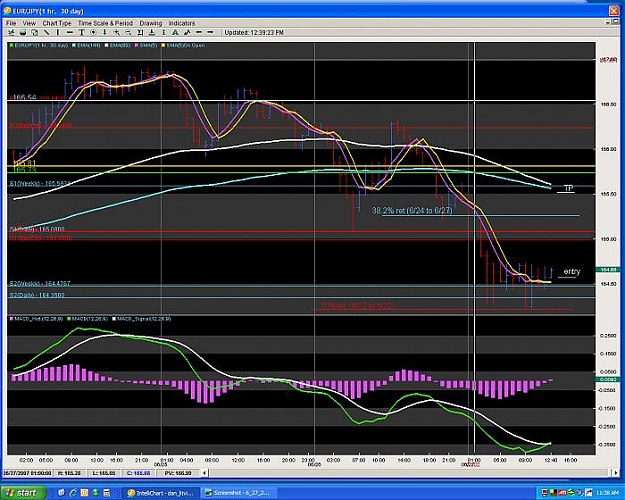
Task: Open the Indicators menu
Action: (x=182, y=23)
